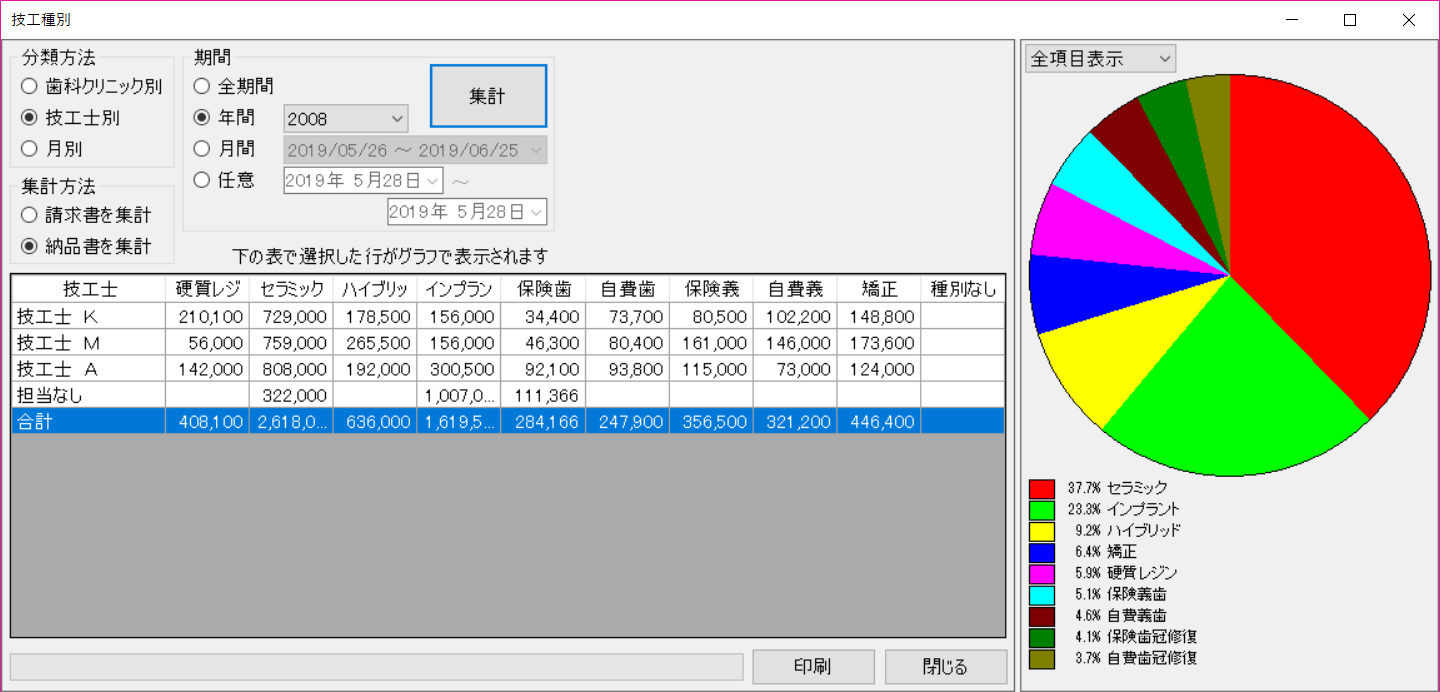This screenshot has width=1440, height=692.
Task: Select 月別 classification radio option
Action: coord(29,149)
